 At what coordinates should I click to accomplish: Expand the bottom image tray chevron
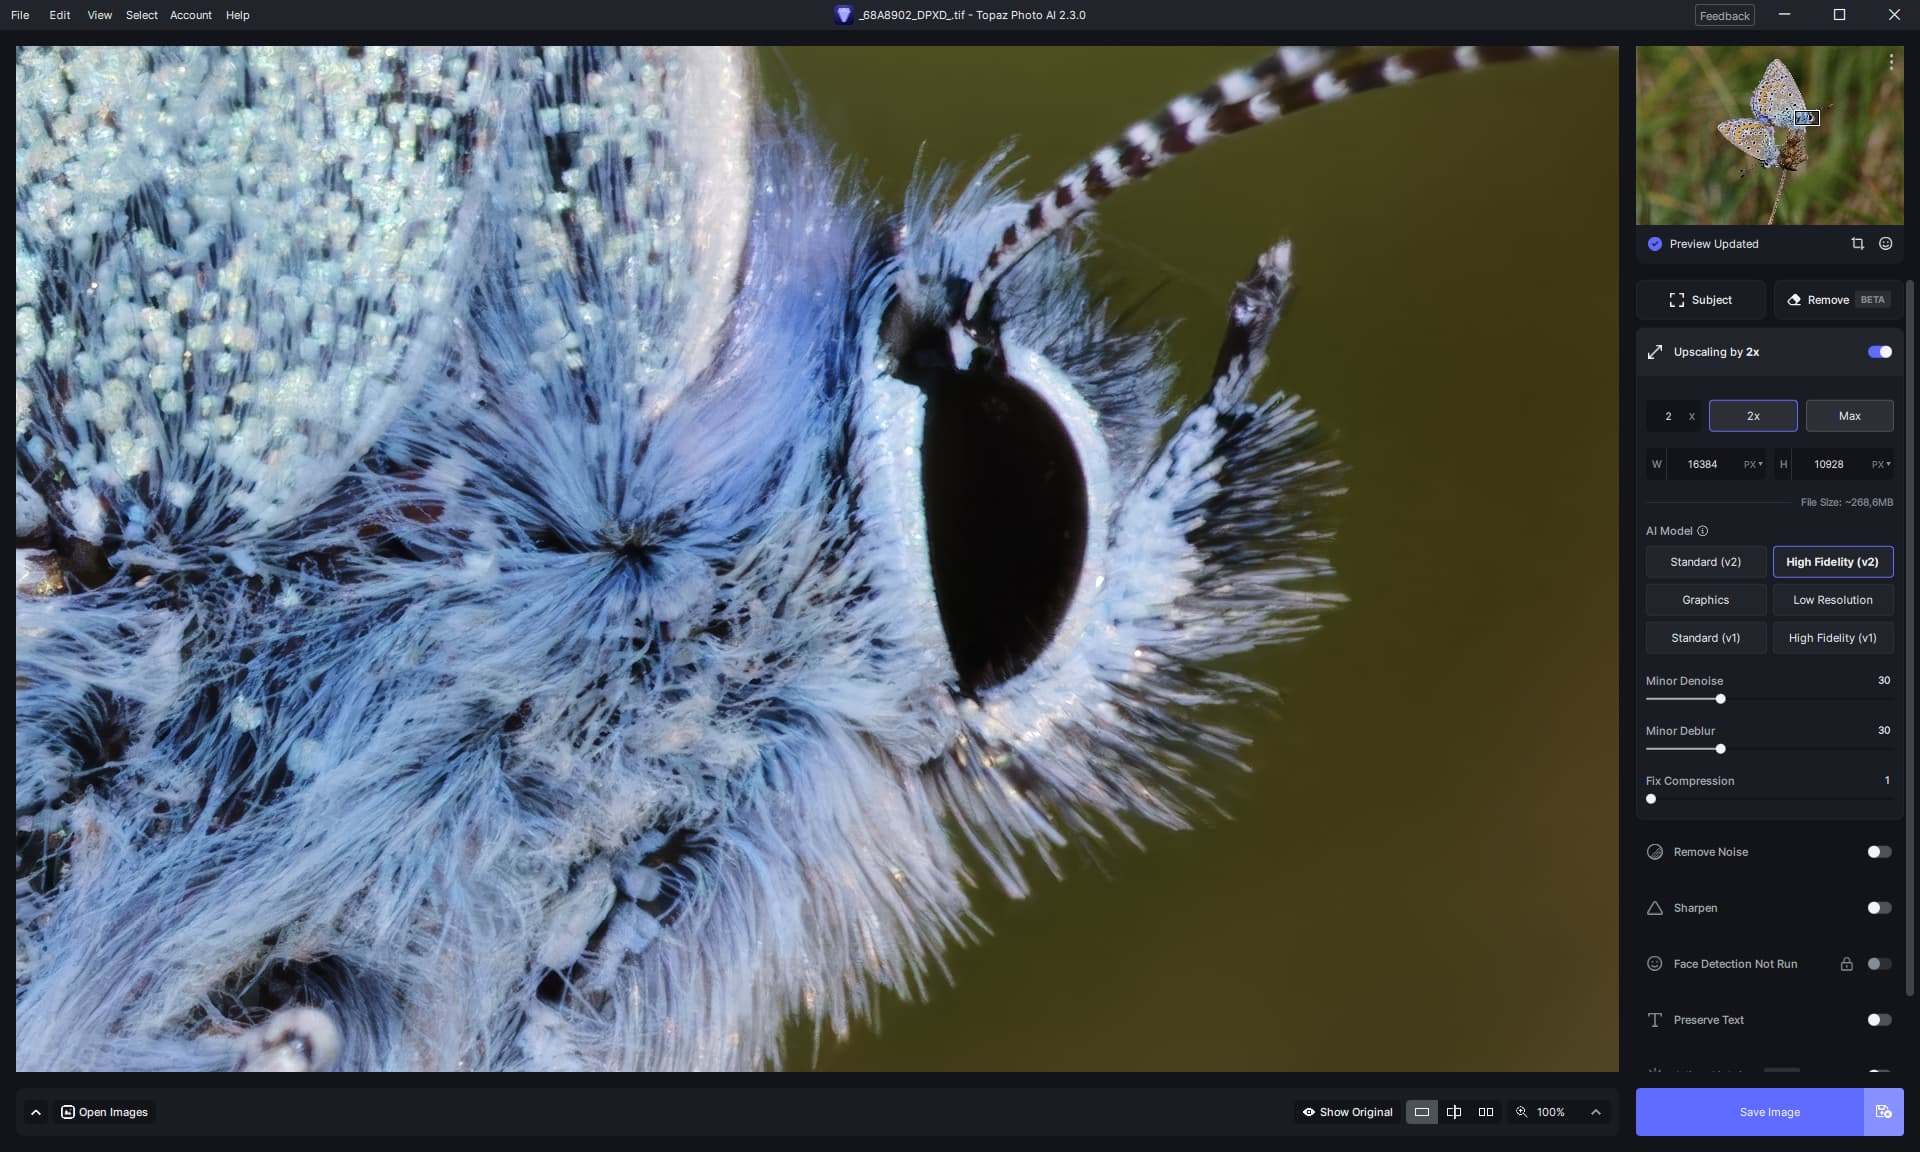pos(36,1112)
